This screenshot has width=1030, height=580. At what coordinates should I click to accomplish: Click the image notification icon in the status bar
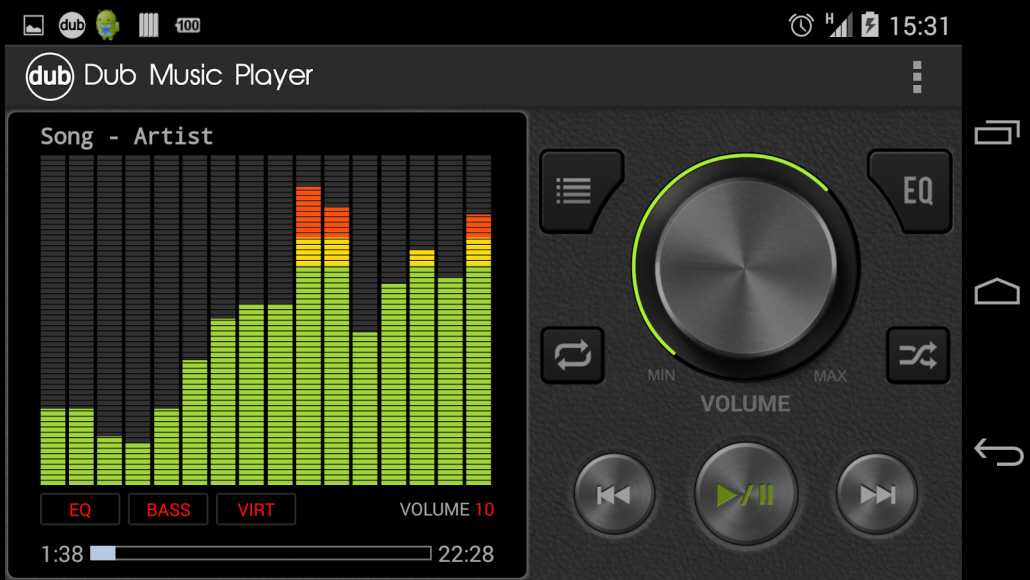pos(34,26)
